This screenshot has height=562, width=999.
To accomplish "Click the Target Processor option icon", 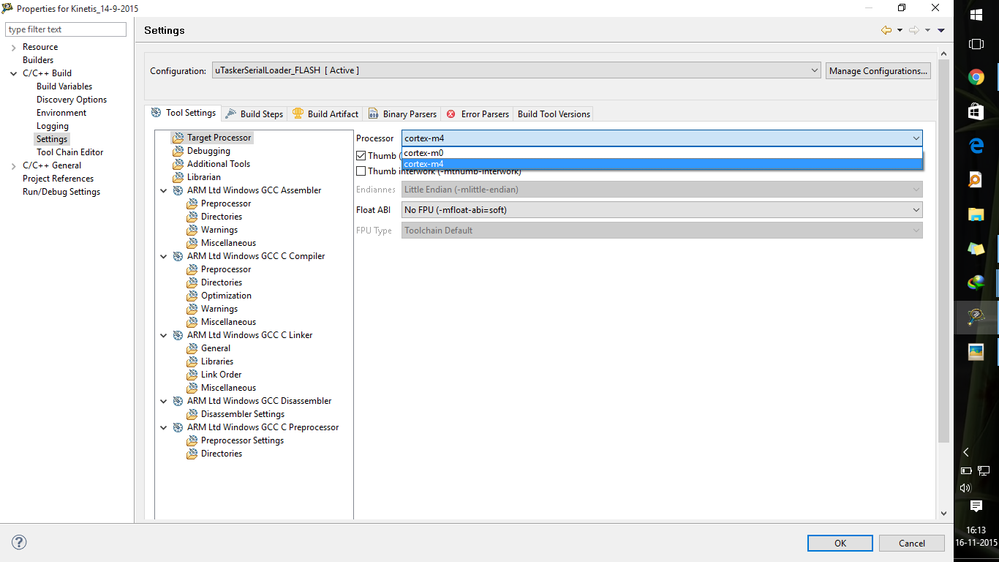I will point(178,137).
